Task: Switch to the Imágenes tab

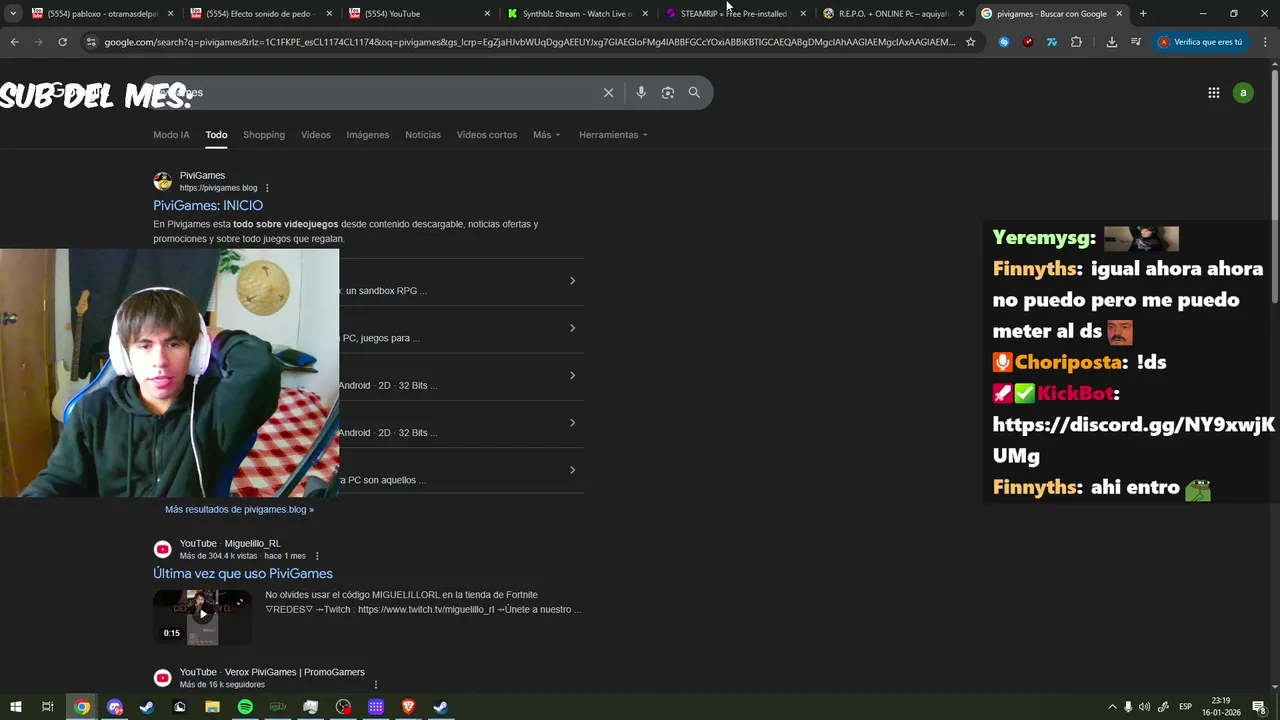Action: [x=368, y=135]
